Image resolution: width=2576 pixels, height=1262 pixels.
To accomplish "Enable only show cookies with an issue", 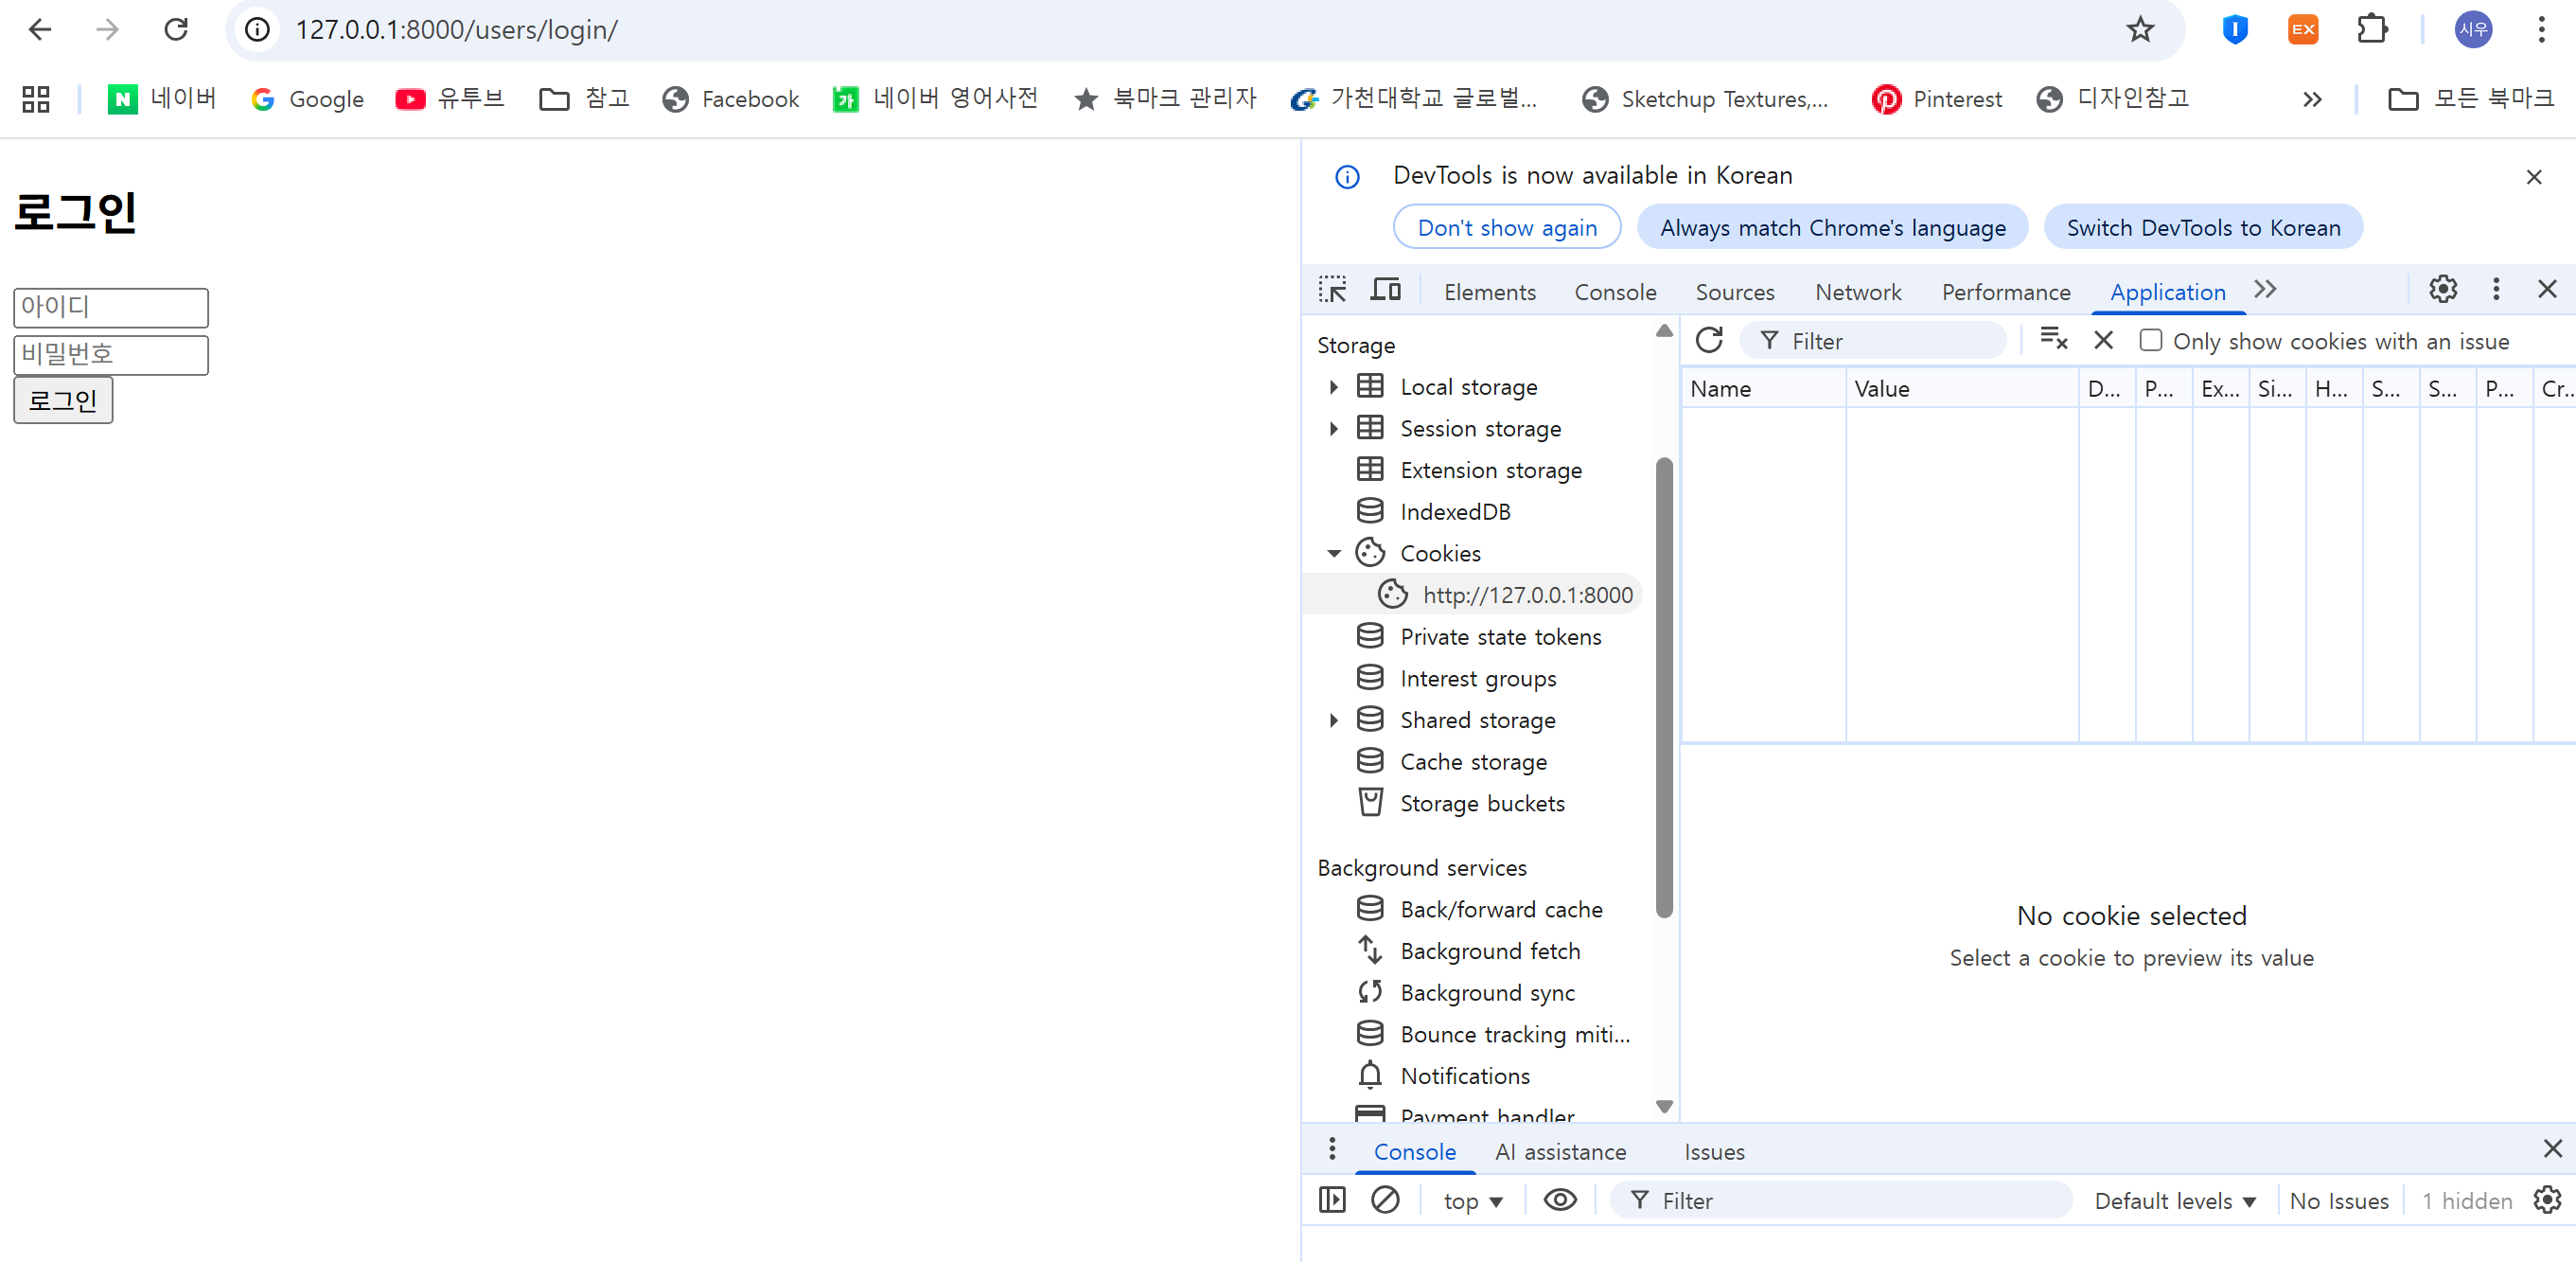I will click(x=2150, y=341).
